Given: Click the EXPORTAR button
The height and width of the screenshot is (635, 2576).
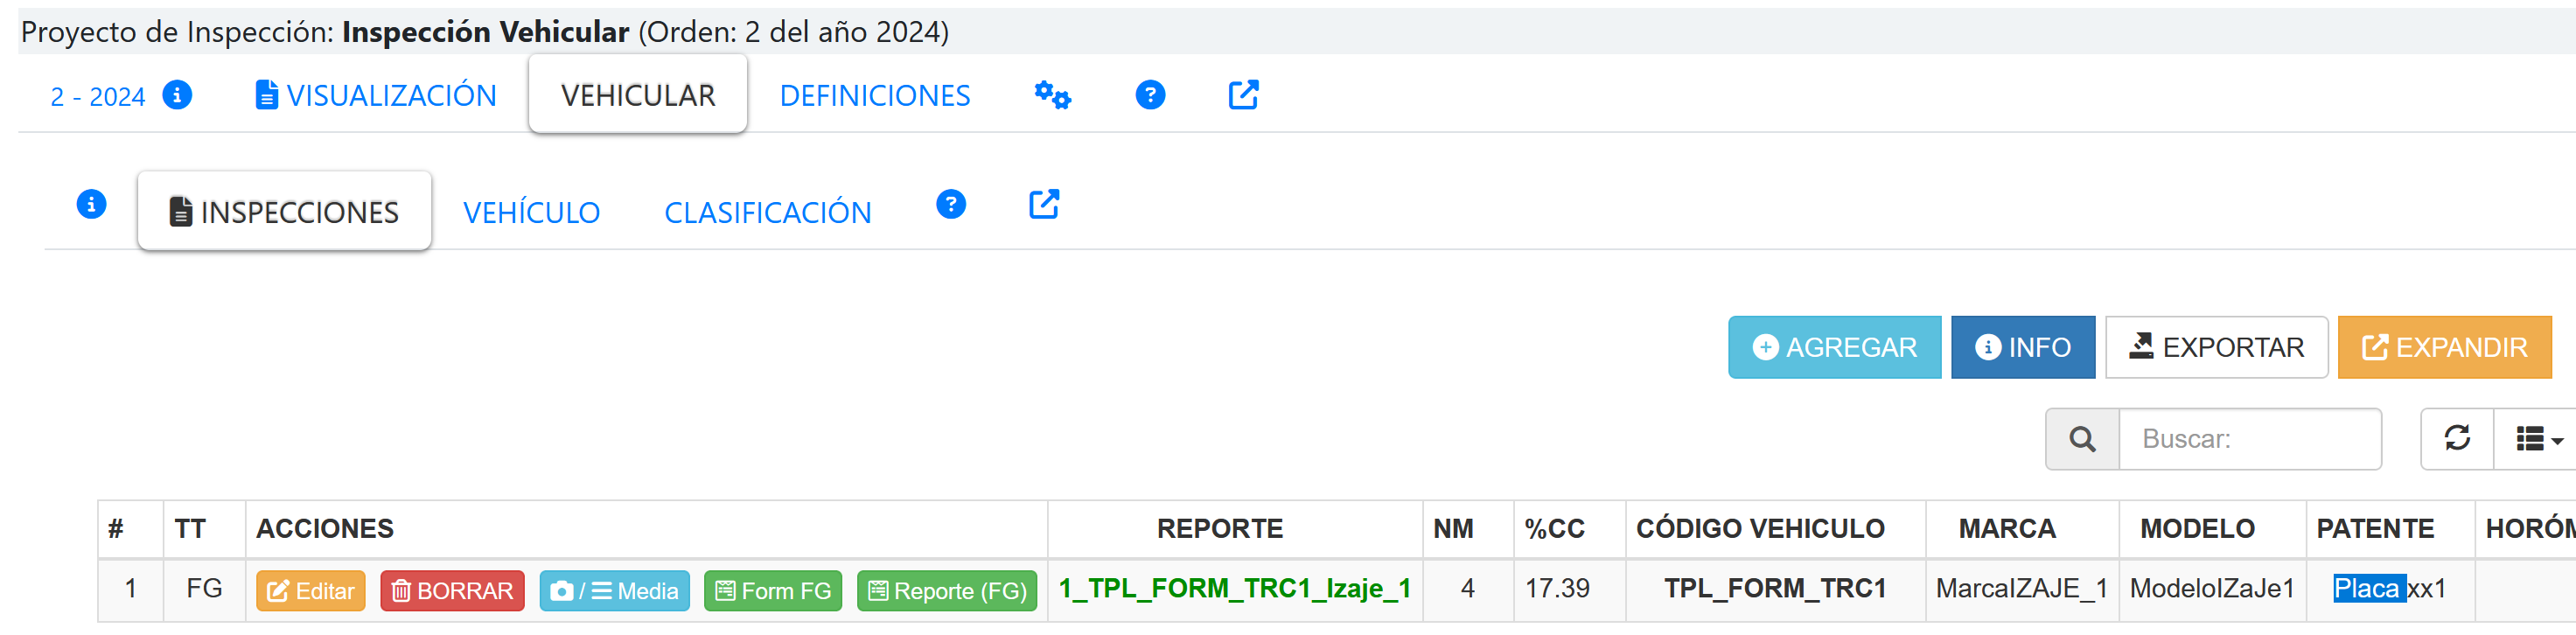Looking at the screenshot, I should pyautogui.click(x=2216, y=347).
